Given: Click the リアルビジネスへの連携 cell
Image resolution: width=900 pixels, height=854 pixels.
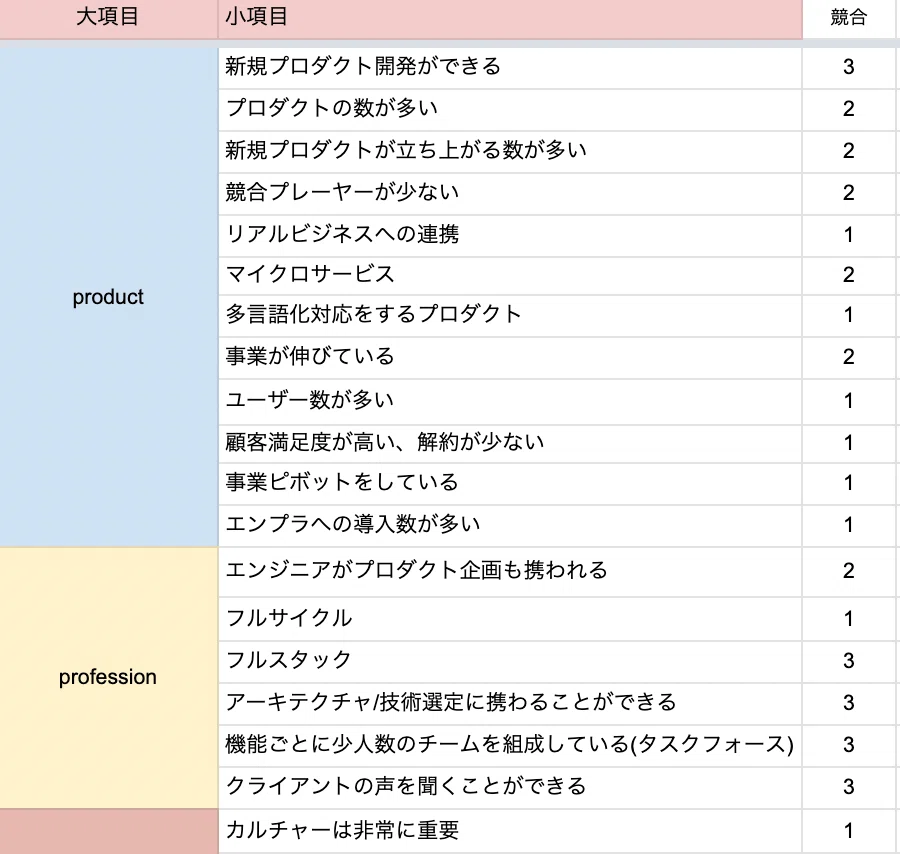Looking at the screenshot, I should coord(510,235).
